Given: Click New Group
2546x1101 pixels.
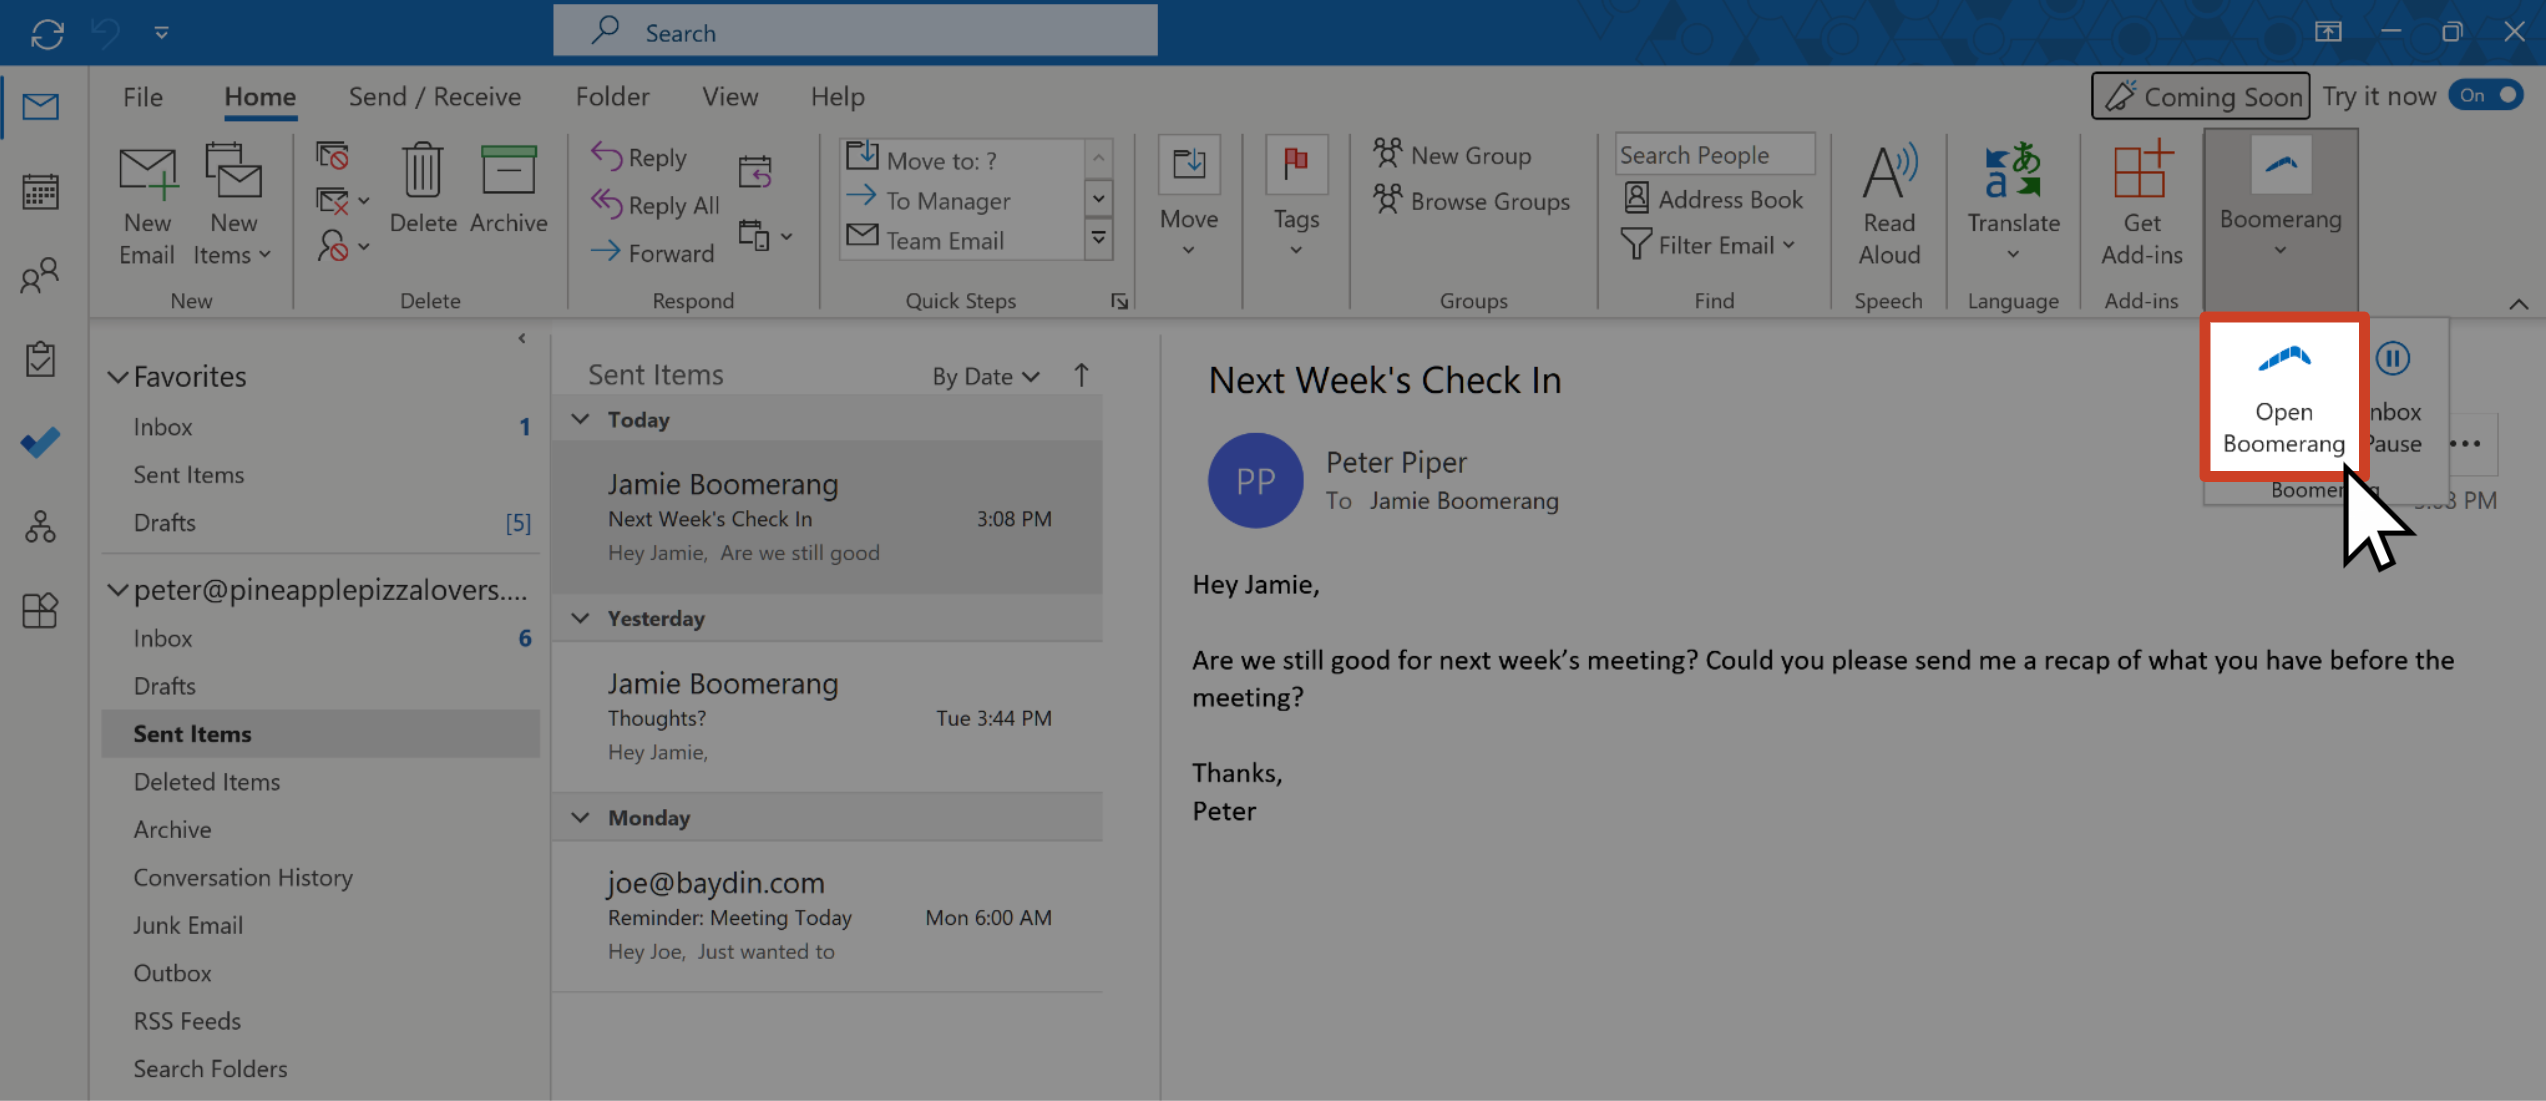Looking at the screenshot, I should (x=1453, y=155).
